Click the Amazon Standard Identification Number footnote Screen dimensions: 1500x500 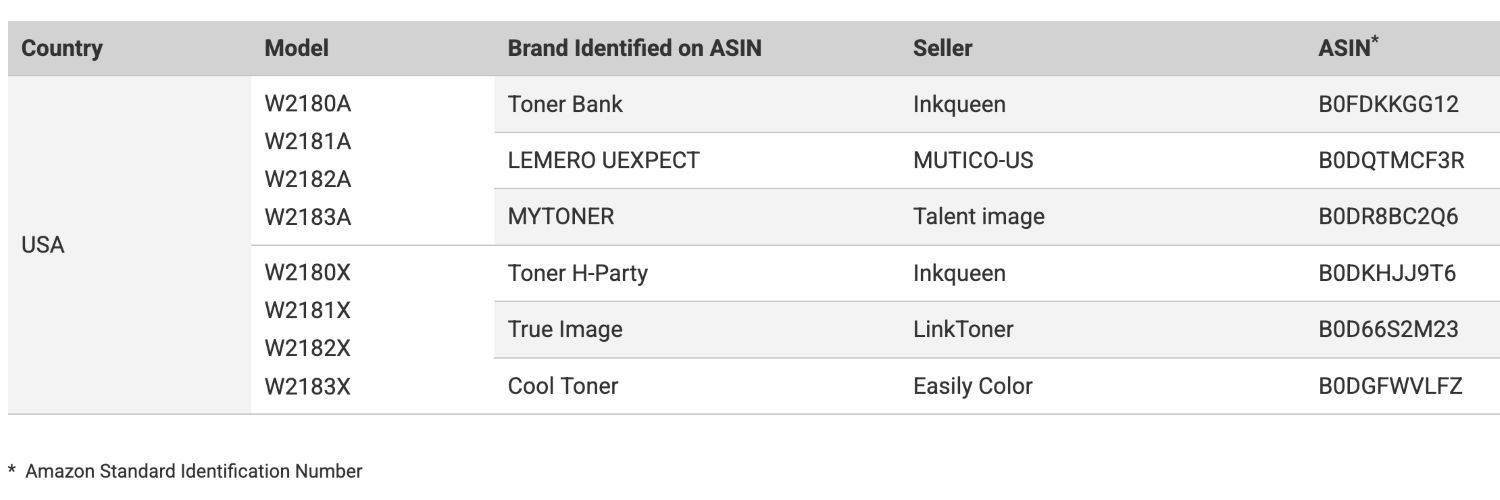coord(193,470)
